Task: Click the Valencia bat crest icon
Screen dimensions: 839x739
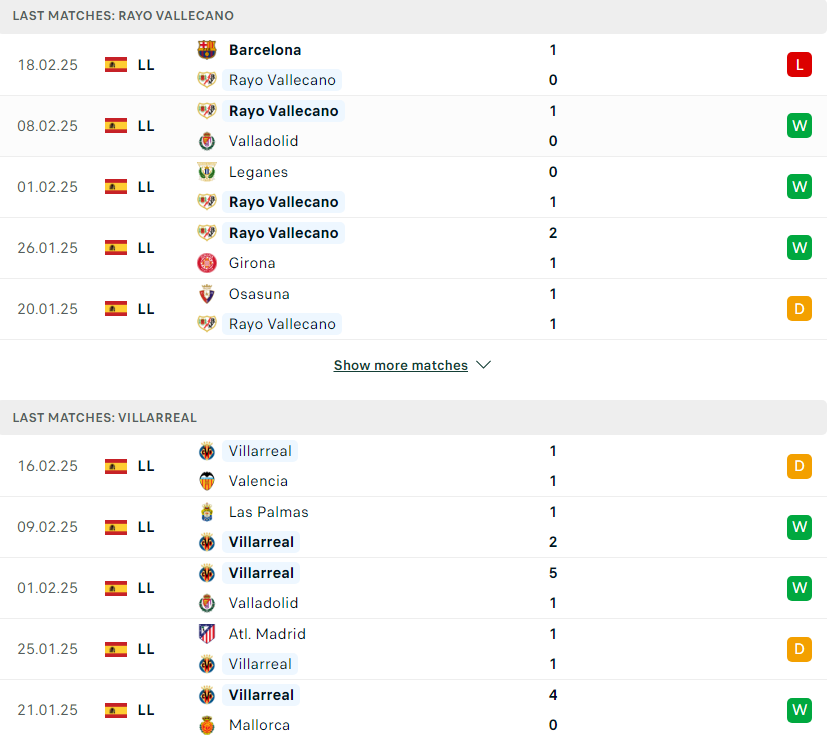Action: (x=207, y=481)
